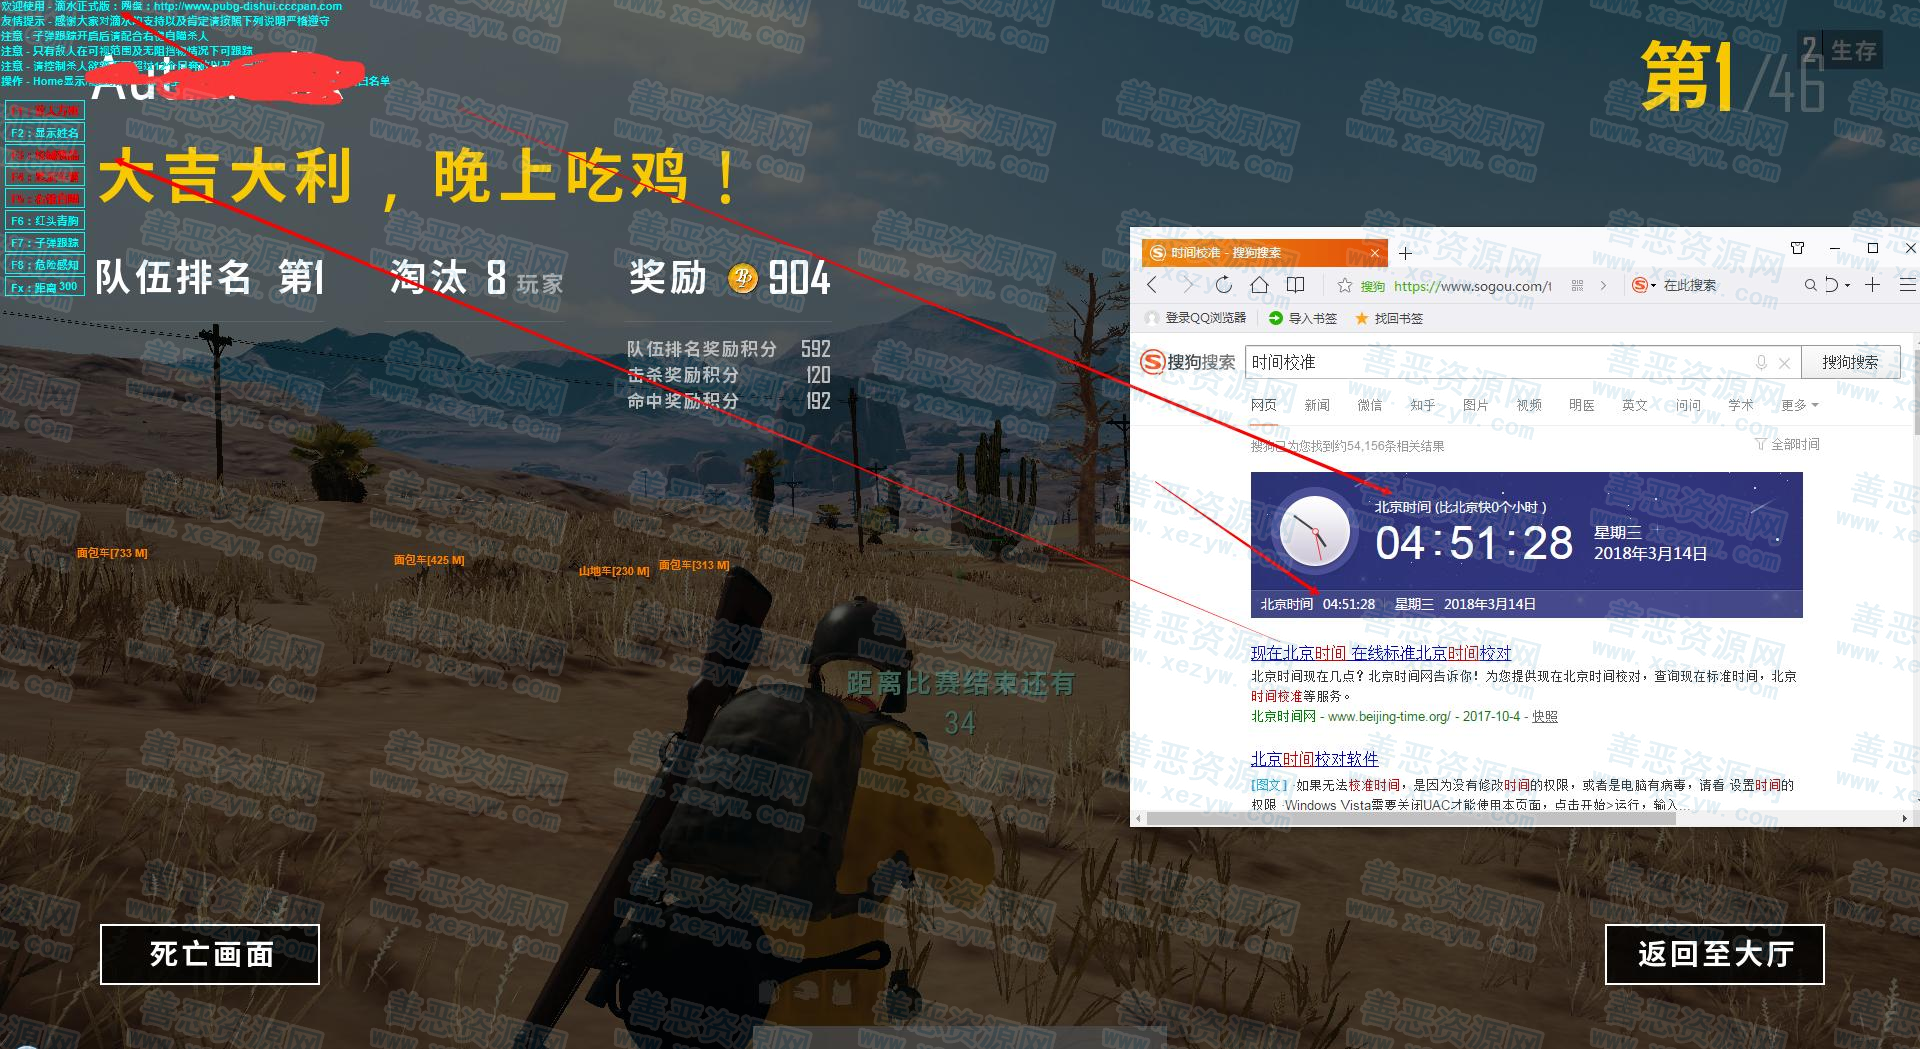Clear the Sogou search text with X
The width and height of the screenshot is (1920, 1049).
[1784, 363]
